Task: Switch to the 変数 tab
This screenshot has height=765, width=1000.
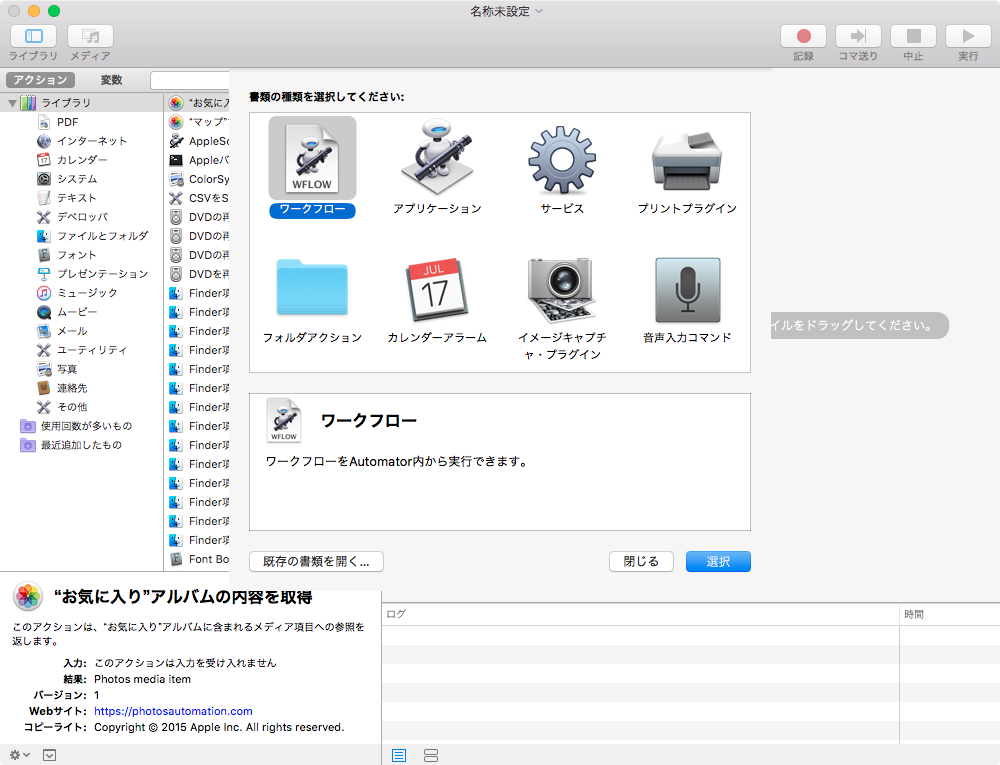Action: [x=111, y=80]
